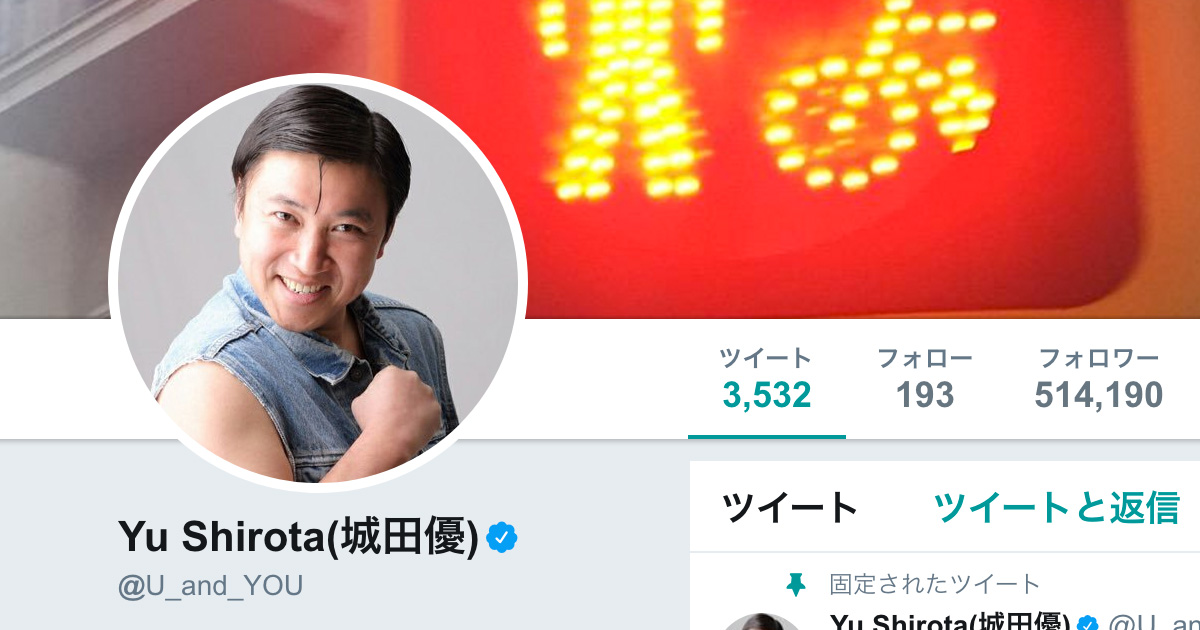Switch to the ツイートと返信 timeline
Viewport: 1200px width, 630px height.
(x=1056, y=508)
